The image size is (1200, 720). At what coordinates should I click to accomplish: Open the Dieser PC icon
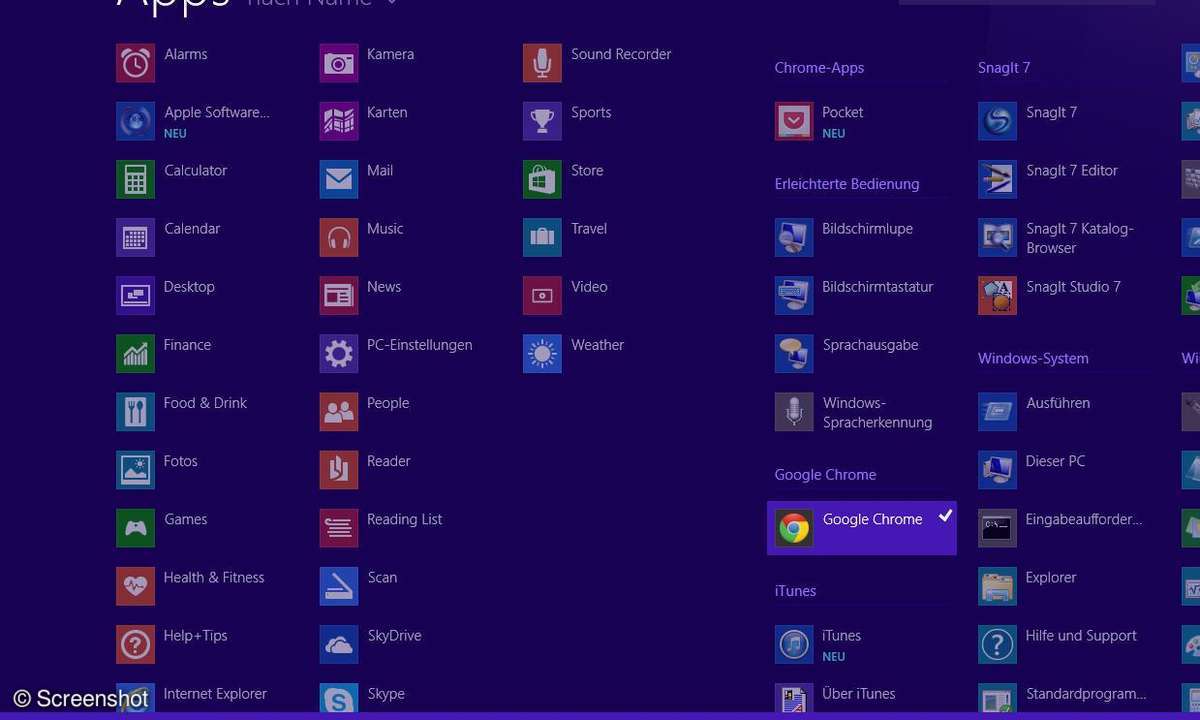pyautogui.click(x=997, y=469)
